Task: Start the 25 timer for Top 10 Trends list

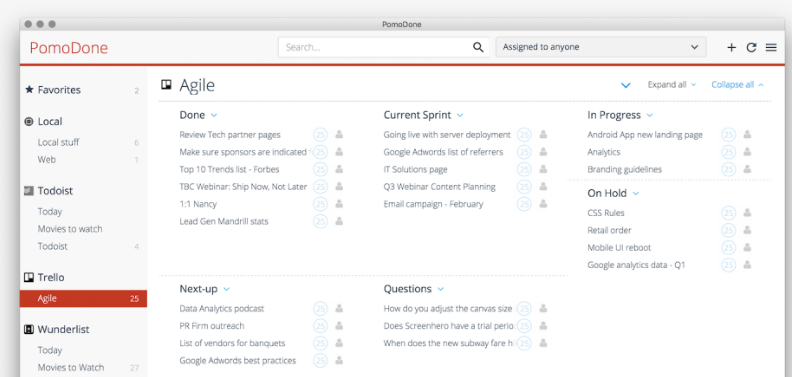Action: [320, 169]
